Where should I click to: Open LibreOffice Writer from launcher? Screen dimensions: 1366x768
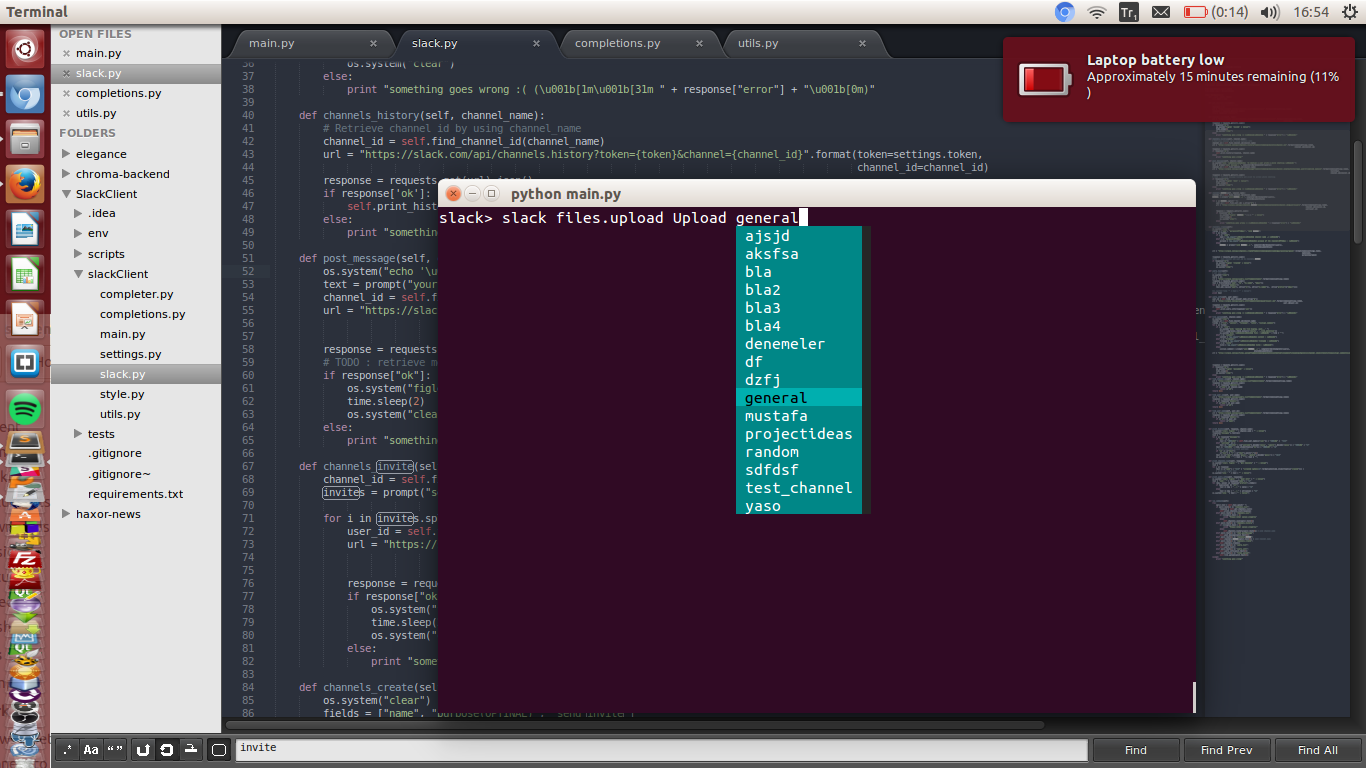(x=25, y=230)
